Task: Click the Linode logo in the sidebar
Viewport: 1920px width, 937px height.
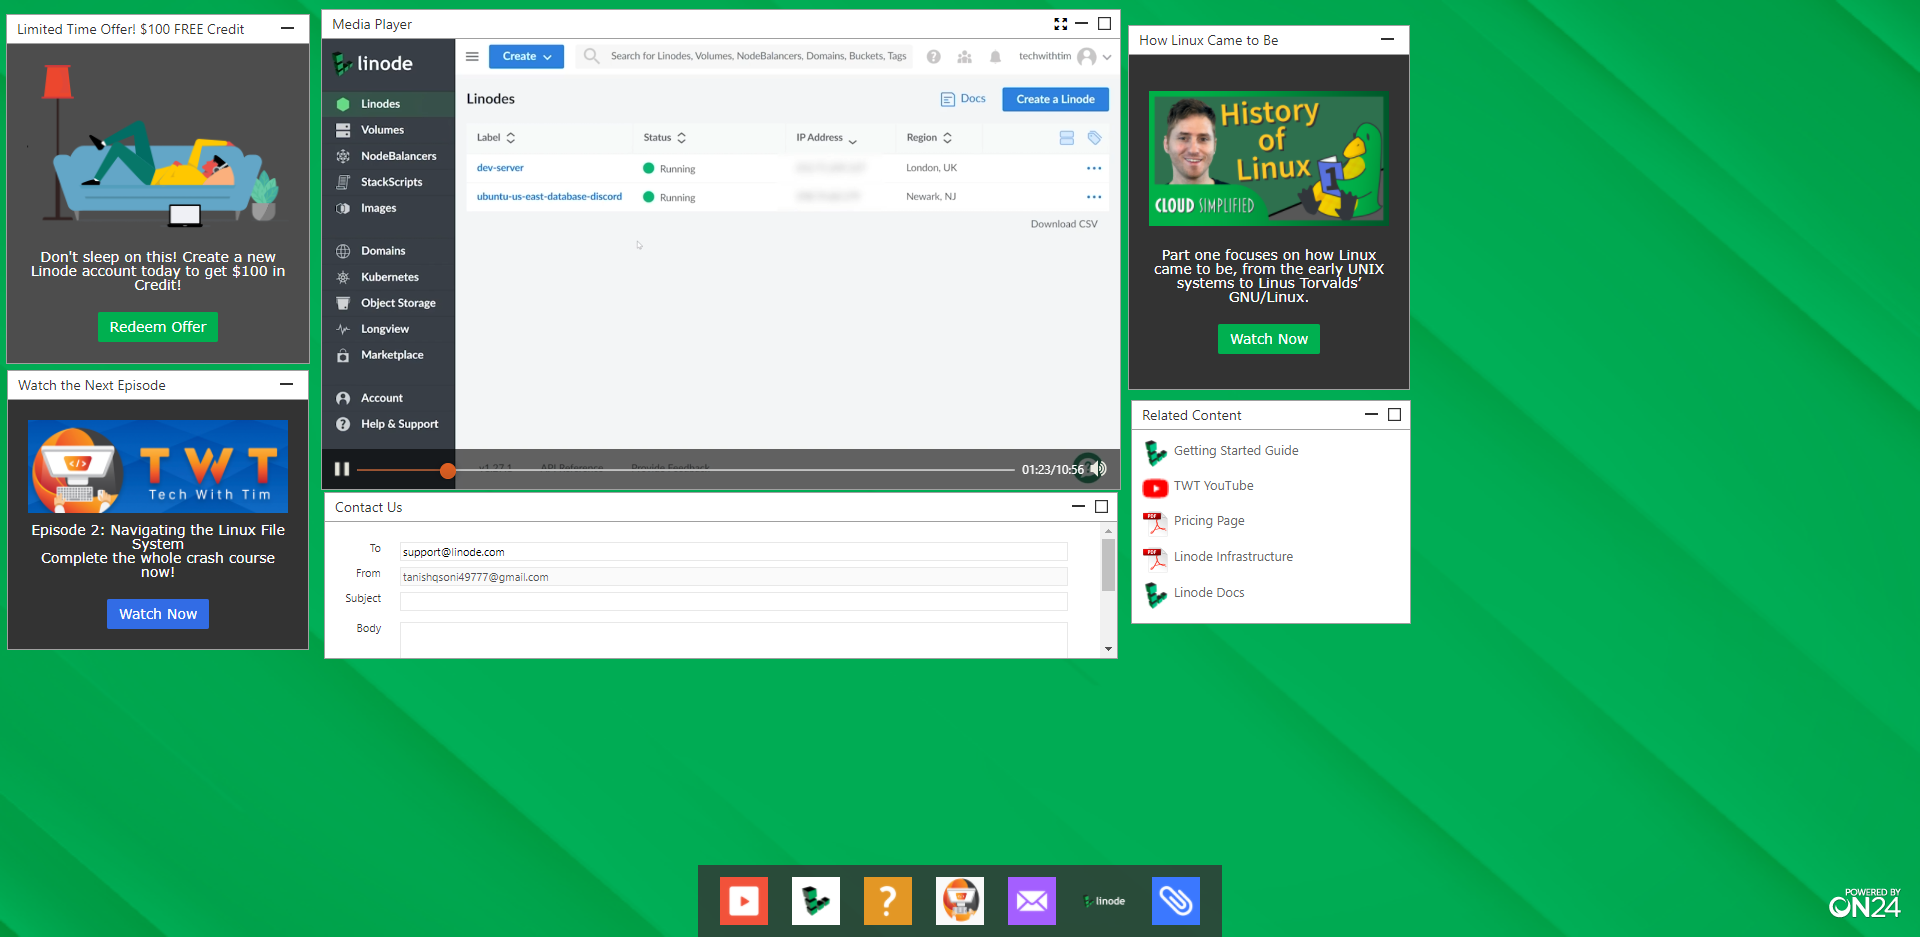Action: coord(373,64)
